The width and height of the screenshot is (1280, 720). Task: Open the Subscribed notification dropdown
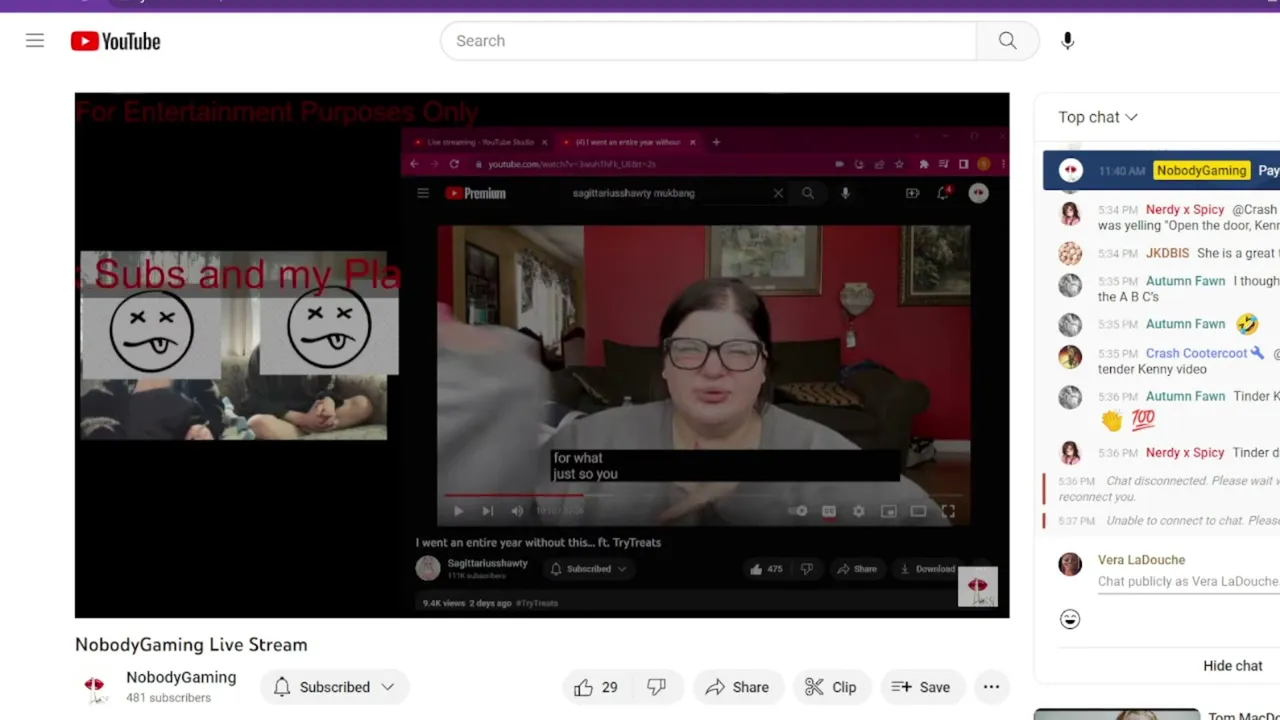(334, 687)
